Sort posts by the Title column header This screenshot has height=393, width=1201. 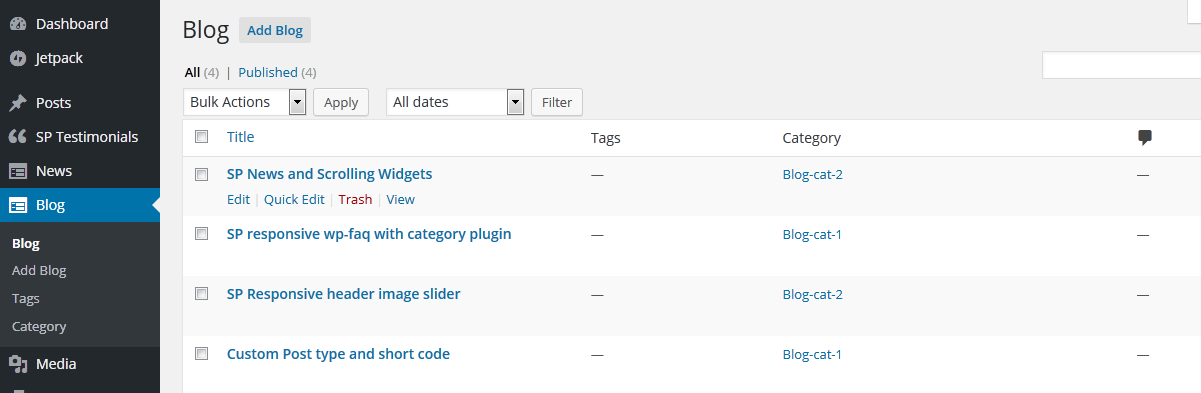(241, 137)
